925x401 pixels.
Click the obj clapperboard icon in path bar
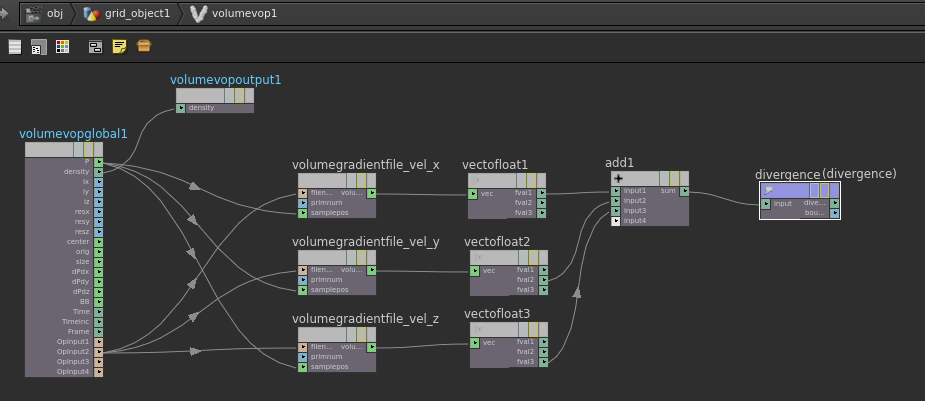(x=34, y=14)
